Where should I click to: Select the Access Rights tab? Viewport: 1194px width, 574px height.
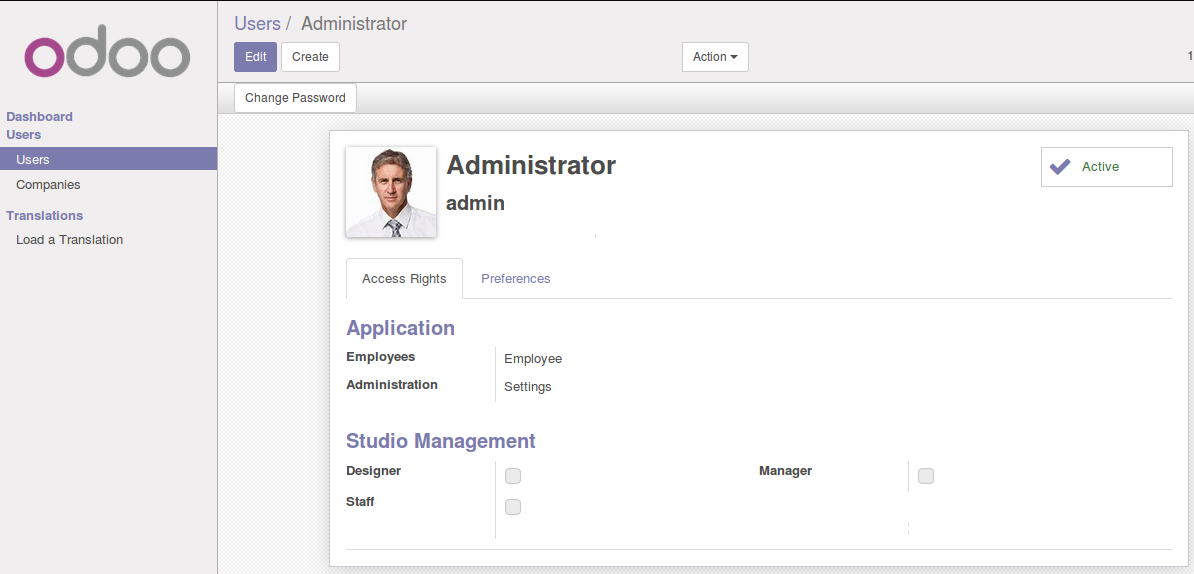404,279
